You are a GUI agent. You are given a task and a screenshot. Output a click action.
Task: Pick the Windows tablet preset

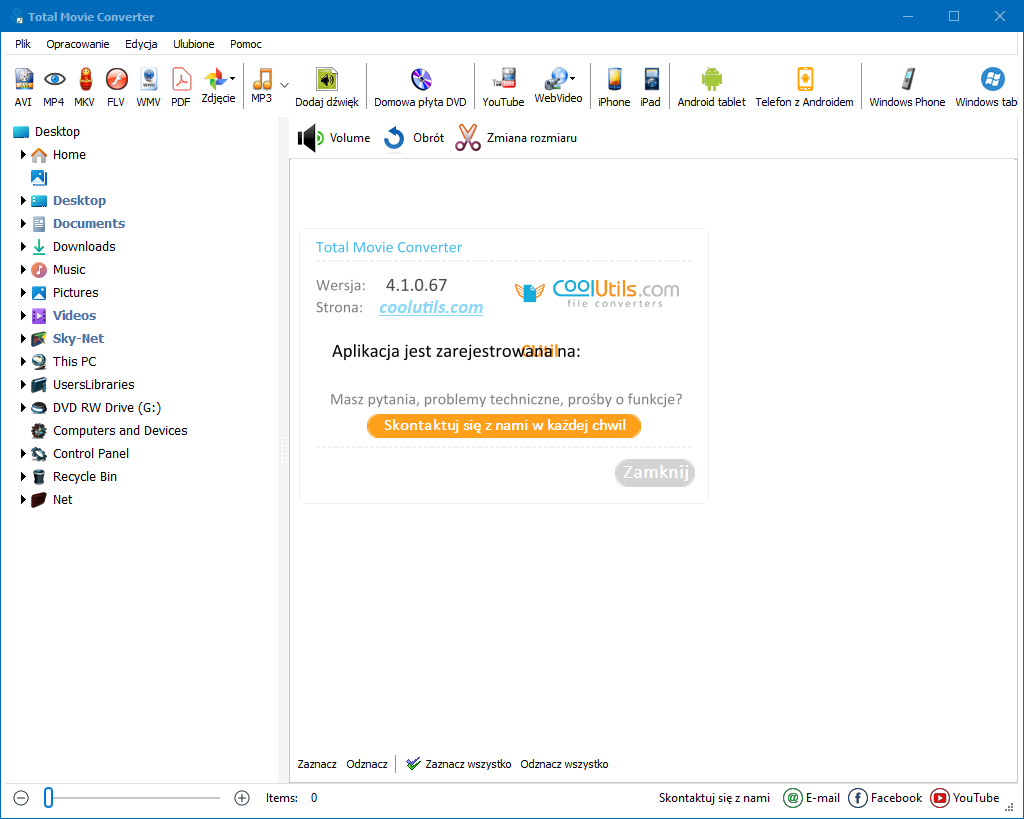[987, 88]
